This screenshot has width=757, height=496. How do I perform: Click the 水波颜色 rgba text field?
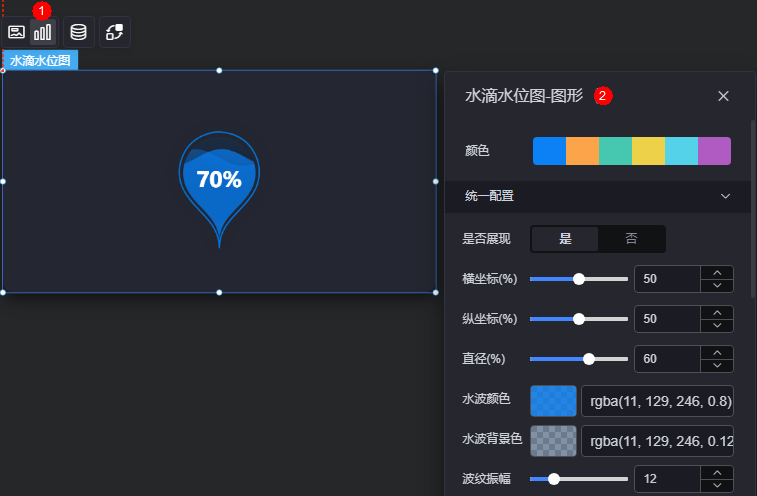click(x=658, y=401)
